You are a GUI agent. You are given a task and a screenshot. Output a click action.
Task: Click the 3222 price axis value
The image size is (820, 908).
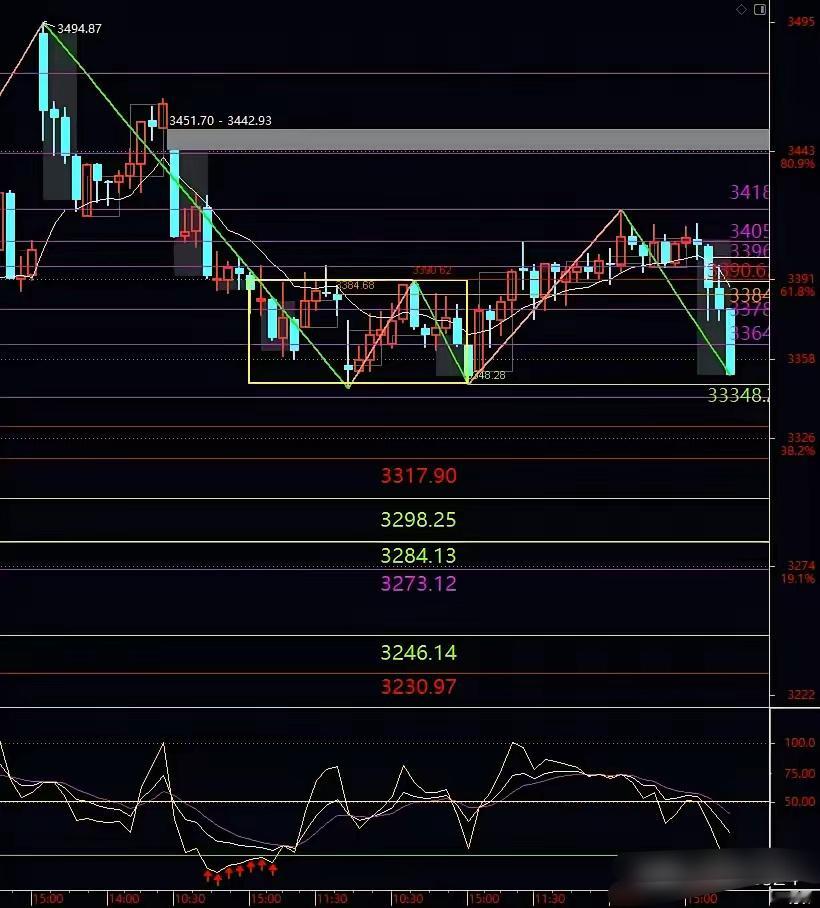coord(801,694)
